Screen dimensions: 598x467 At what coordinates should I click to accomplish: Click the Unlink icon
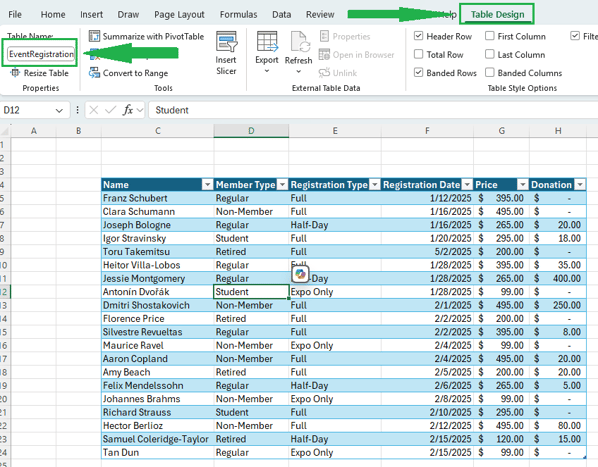324,72
